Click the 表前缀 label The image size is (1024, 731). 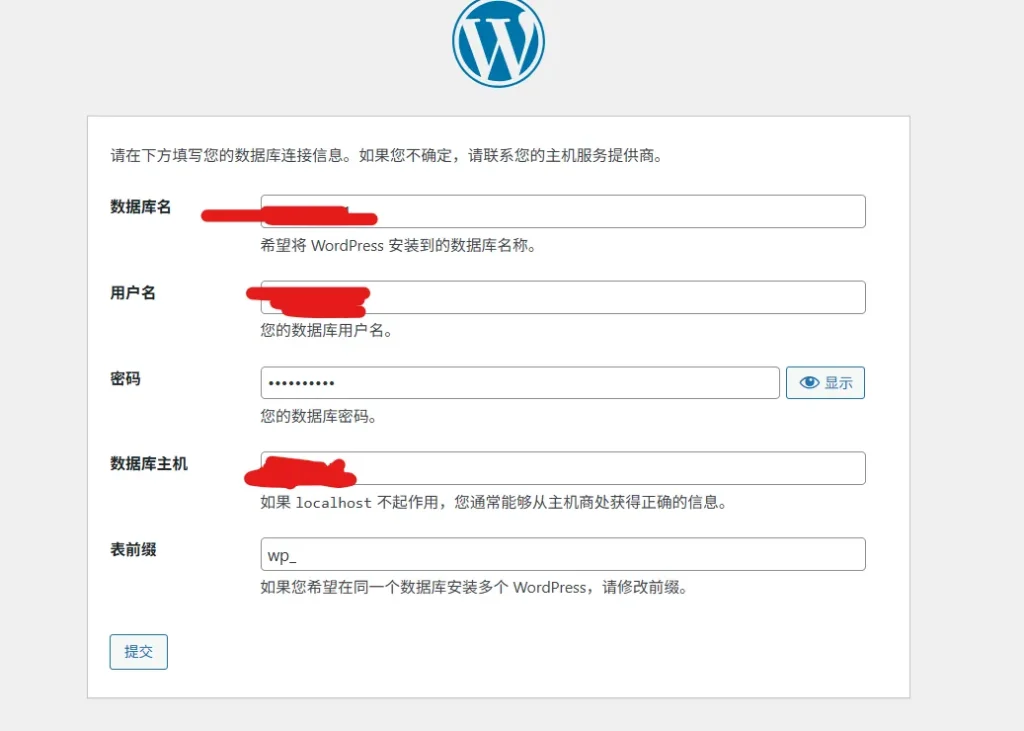(x=133, y=549)
